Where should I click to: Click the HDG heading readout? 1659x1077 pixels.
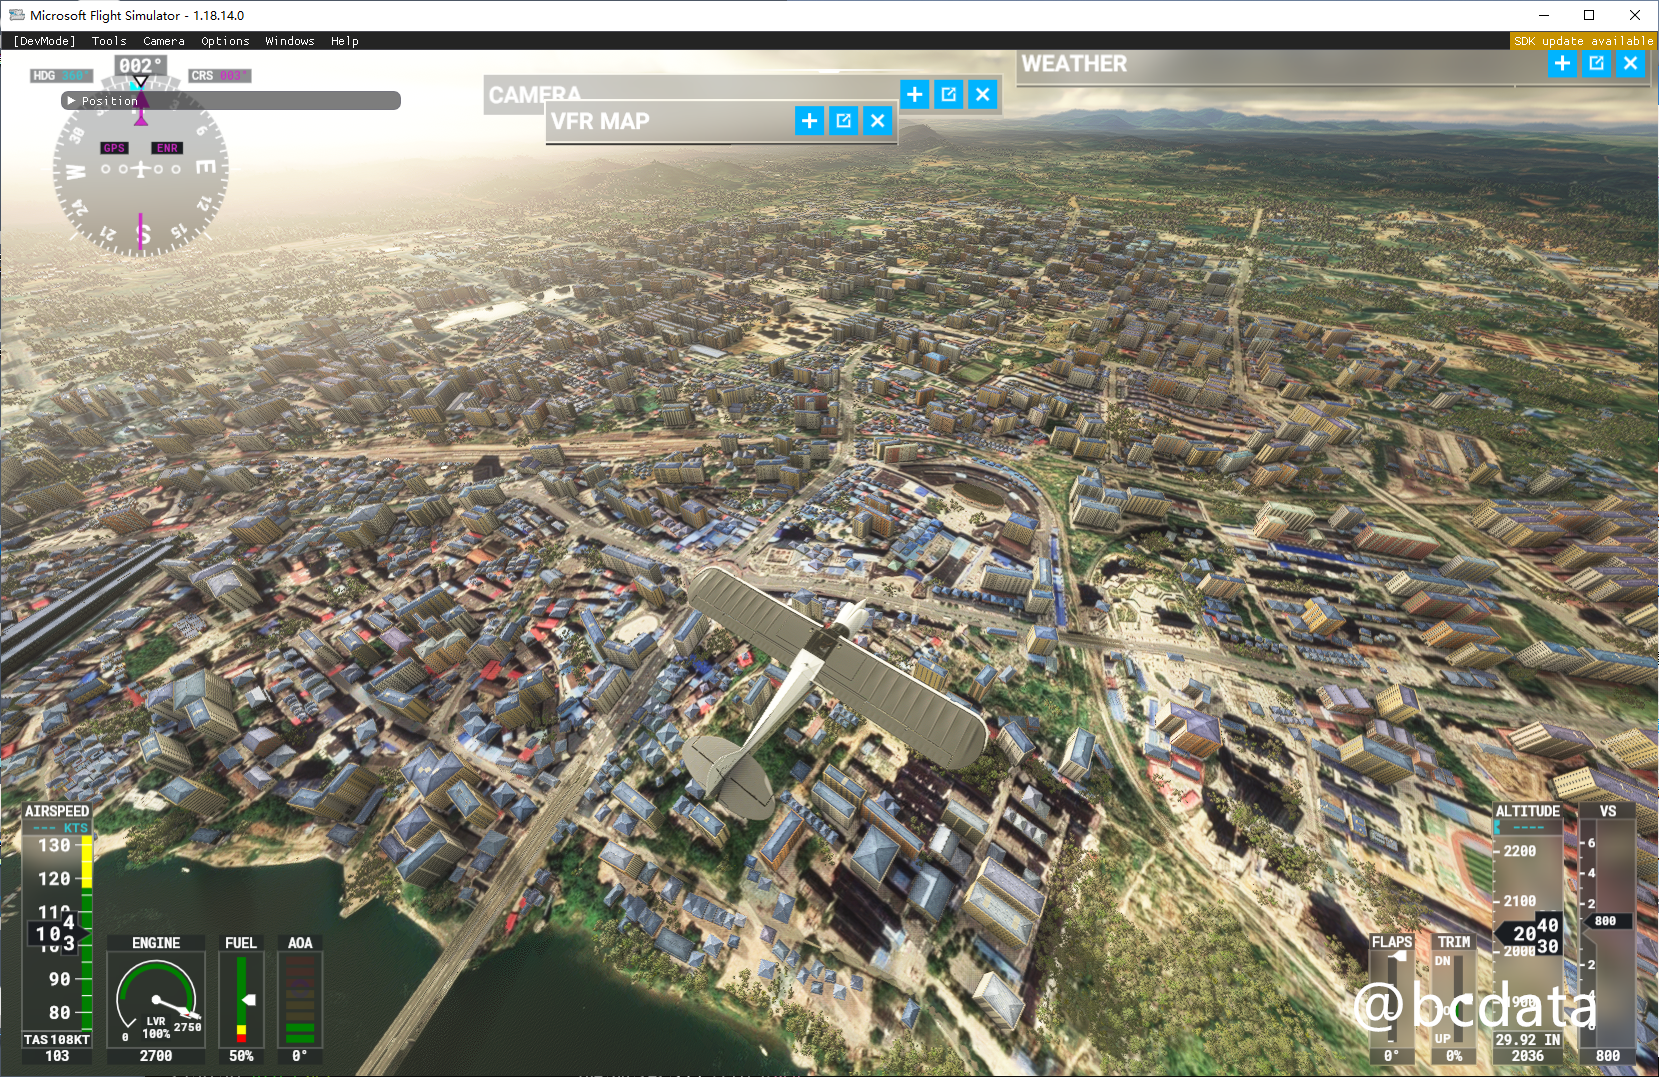(60, 76)
